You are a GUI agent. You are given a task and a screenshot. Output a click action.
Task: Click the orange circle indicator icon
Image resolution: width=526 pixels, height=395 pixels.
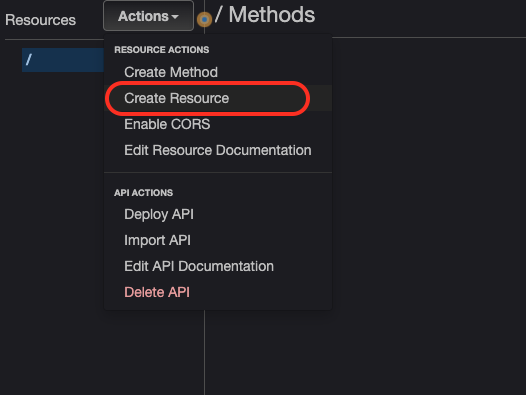coord(204,19)
